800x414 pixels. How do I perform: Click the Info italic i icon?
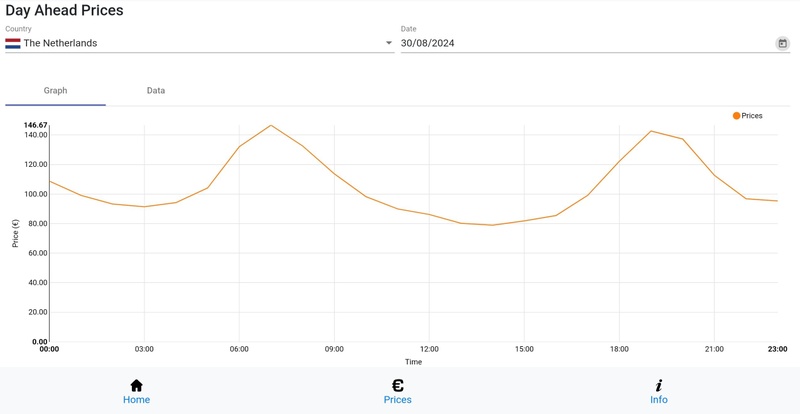click(659, 385)
